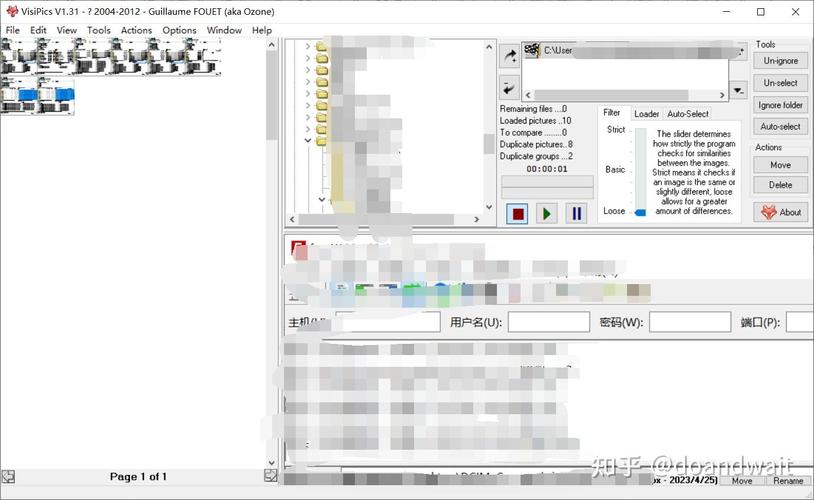
Task: Click the Delete button under Actions
Action: point(780,185)
